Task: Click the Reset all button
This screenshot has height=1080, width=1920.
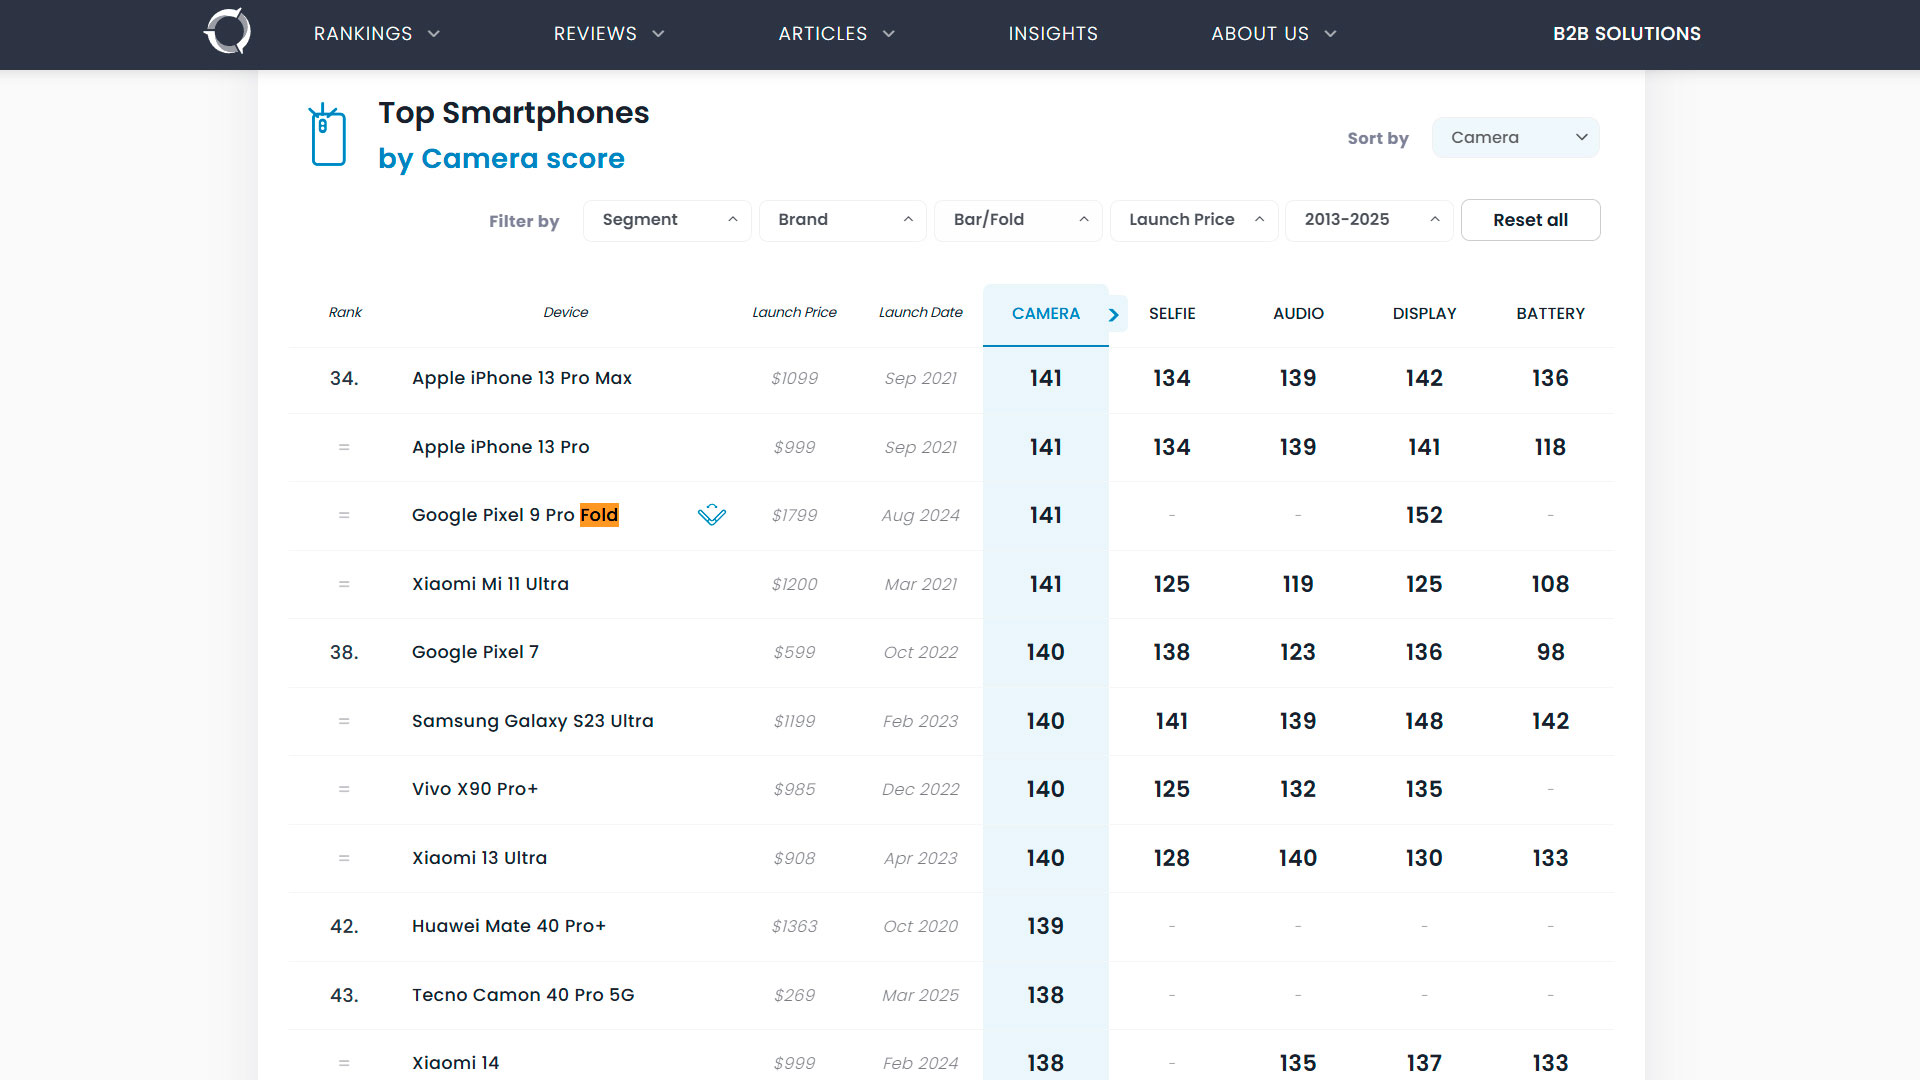Action: point(1530,220)
